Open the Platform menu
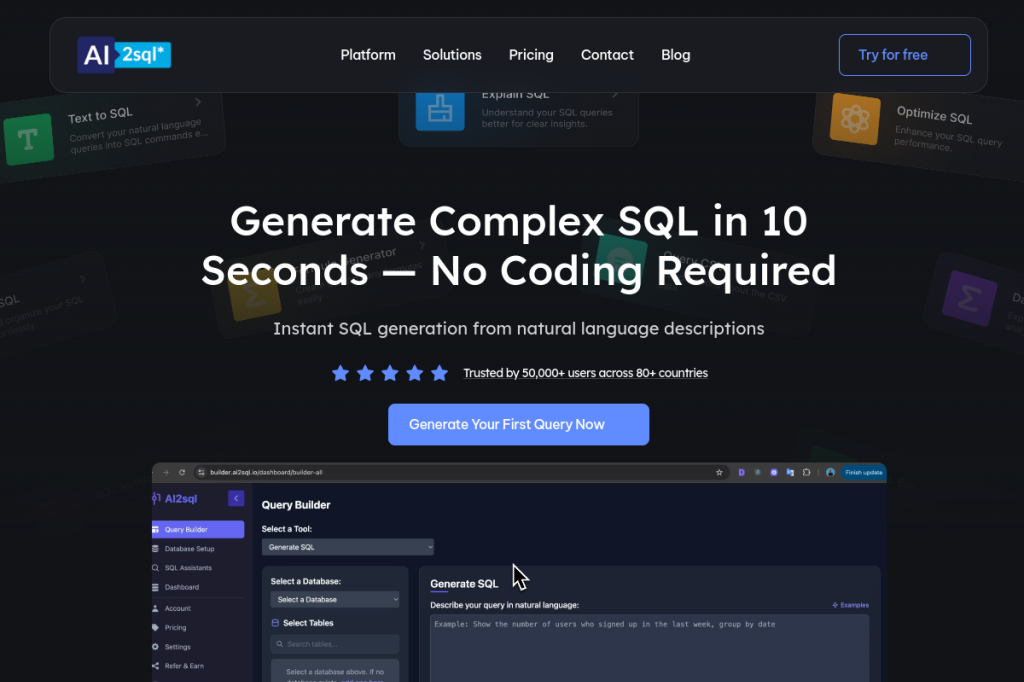Image resolution: width=1024 pixels, height=682 pixels. (368, 55)
